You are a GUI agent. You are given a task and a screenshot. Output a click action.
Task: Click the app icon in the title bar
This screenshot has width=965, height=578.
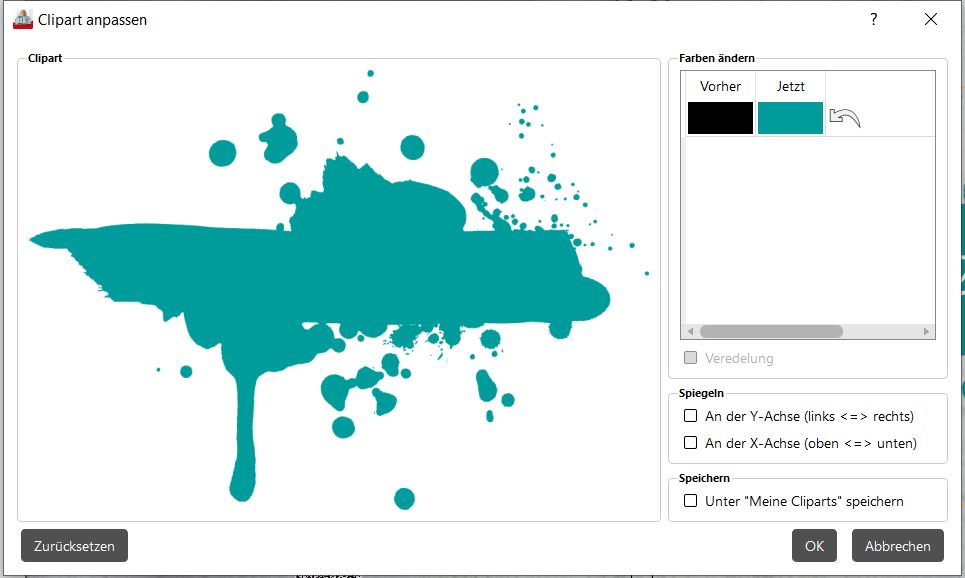[x=22, y=19]
